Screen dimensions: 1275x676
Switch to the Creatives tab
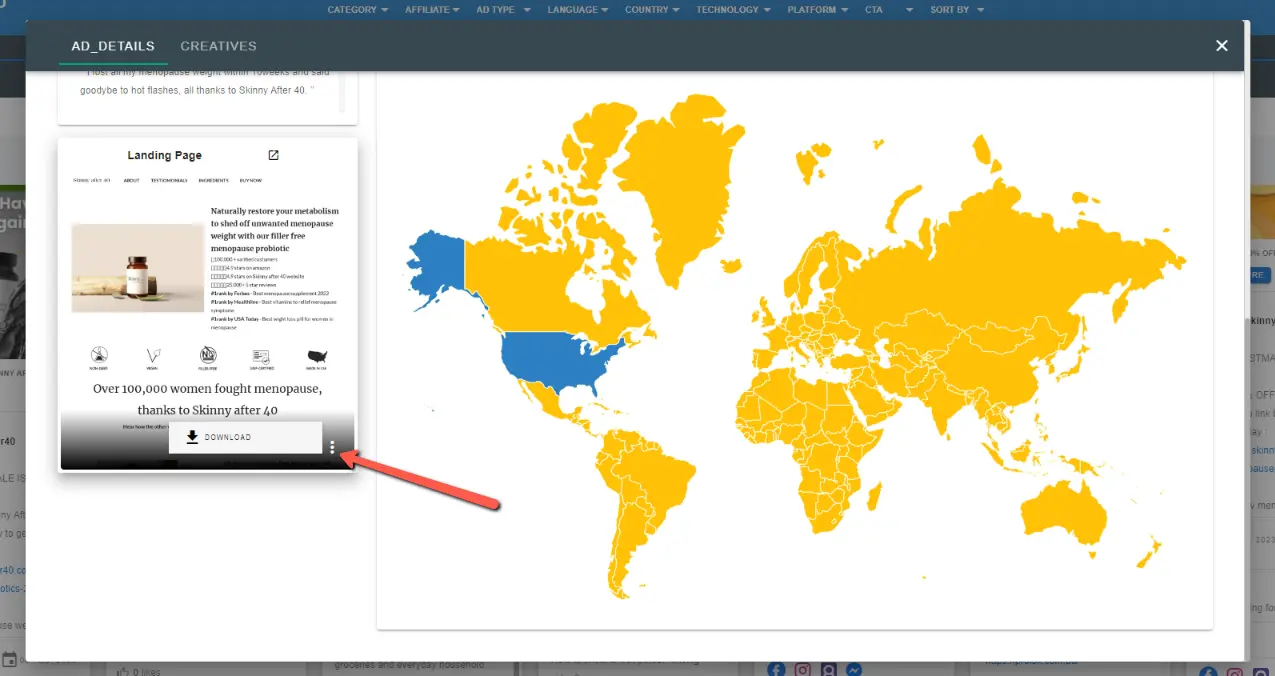click(x=218, y=46)
